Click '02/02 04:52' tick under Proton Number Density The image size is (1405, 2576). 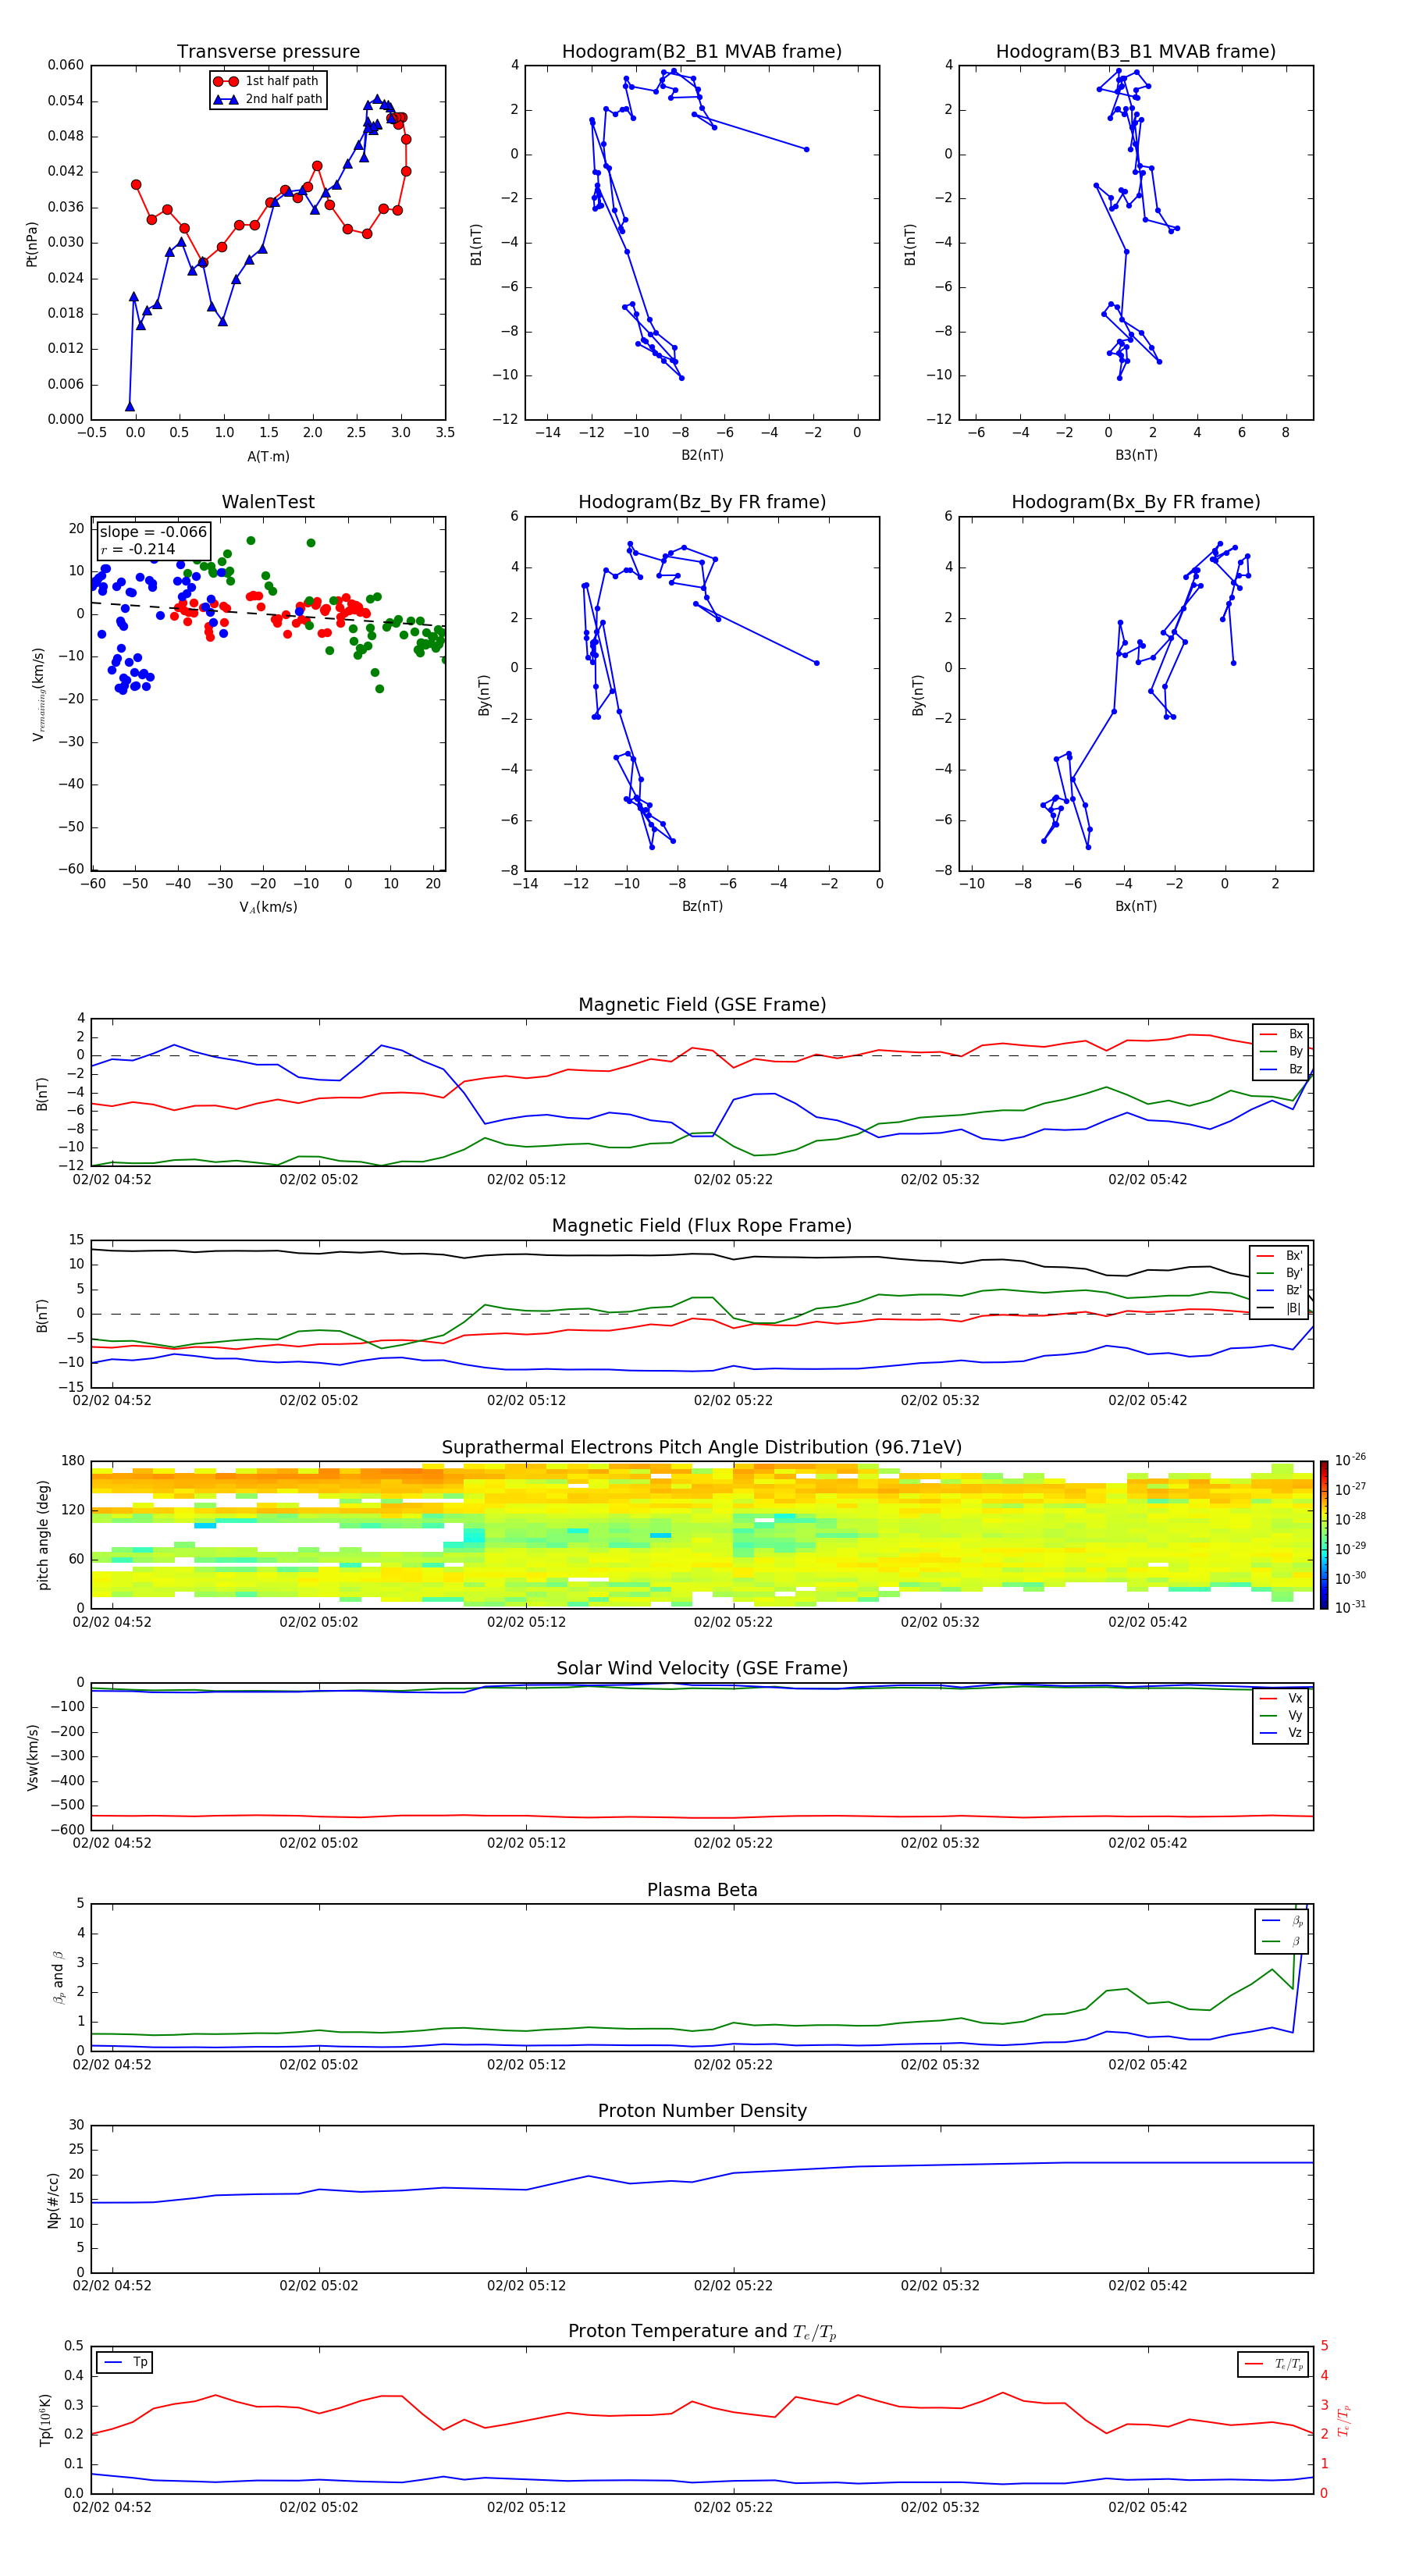point(112,2286)
